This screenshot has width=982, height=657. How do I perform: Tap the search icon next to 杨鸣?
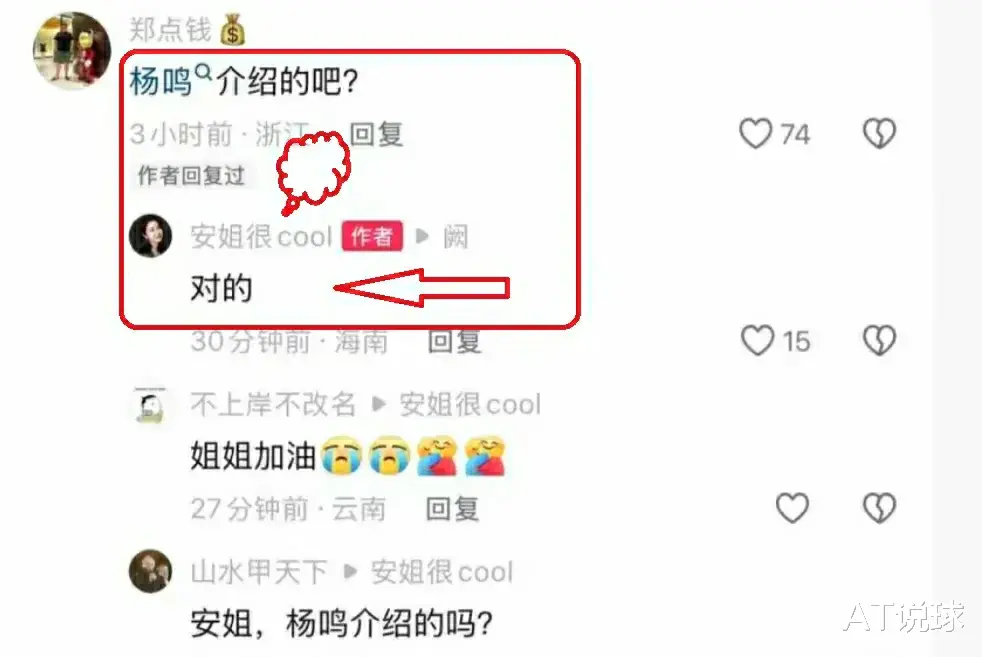coord(204,73)
